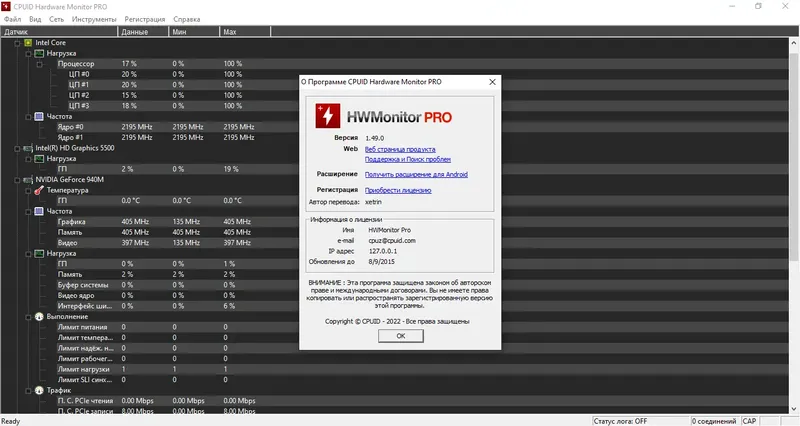
Task: Close the О Программе dialog with X
Action: click(492, 82)
